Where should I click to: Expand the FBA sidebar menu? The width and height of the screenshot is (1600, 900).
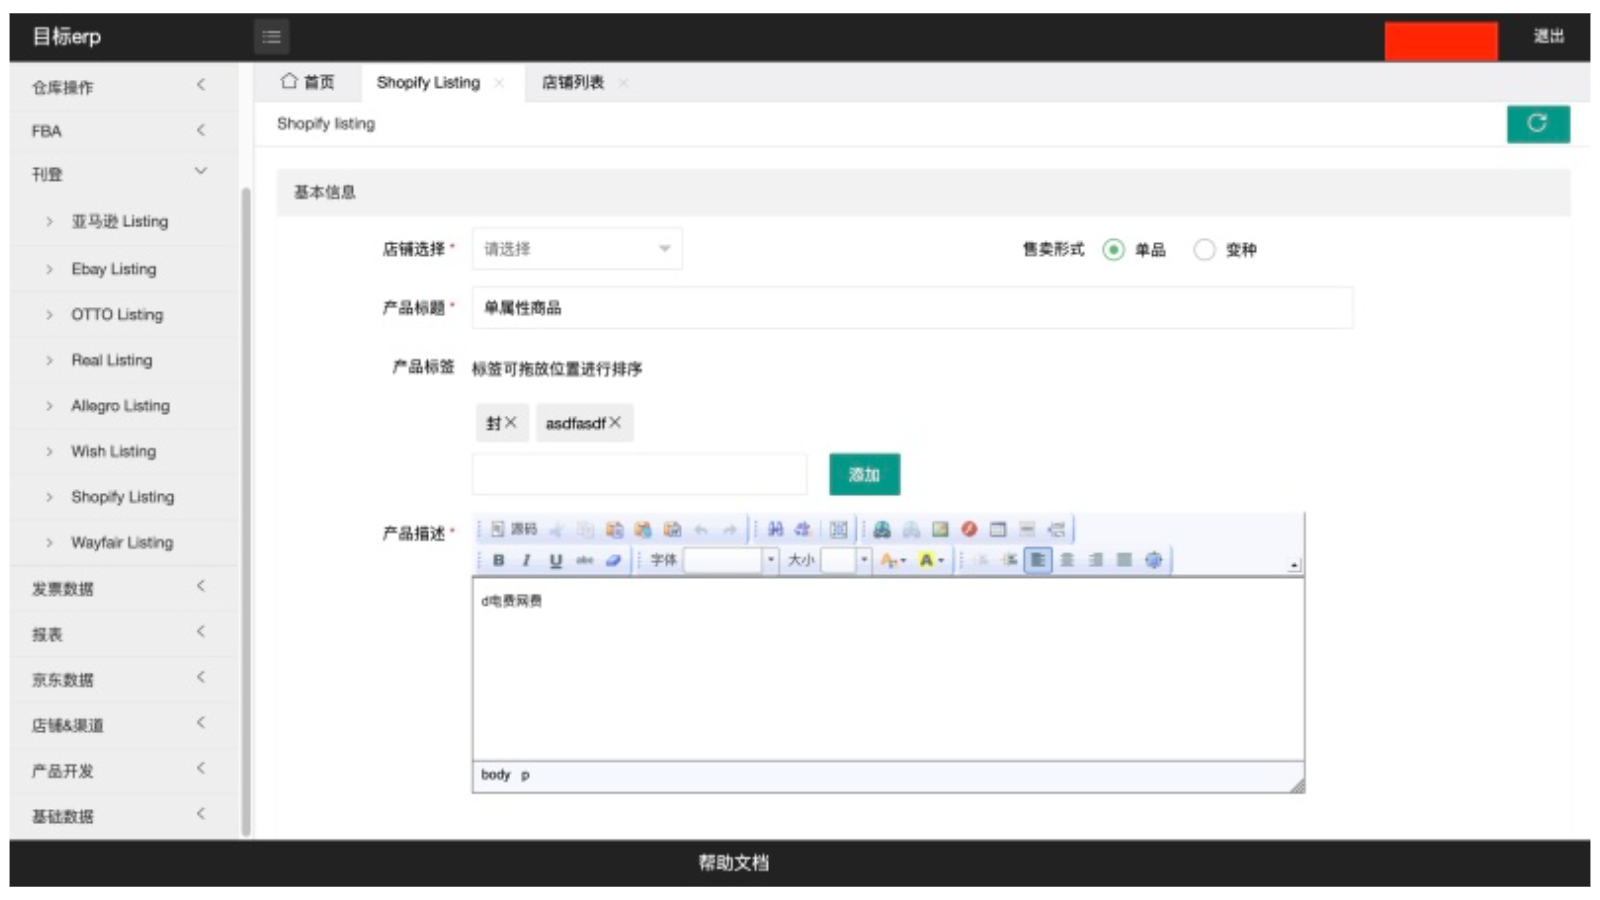(123, 130)
